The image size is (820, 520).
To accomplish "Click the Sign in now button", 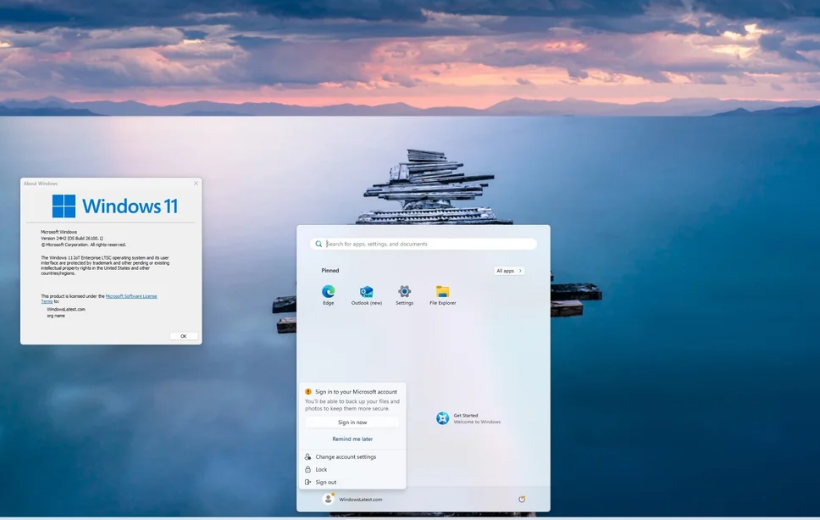I will point(352,422).
